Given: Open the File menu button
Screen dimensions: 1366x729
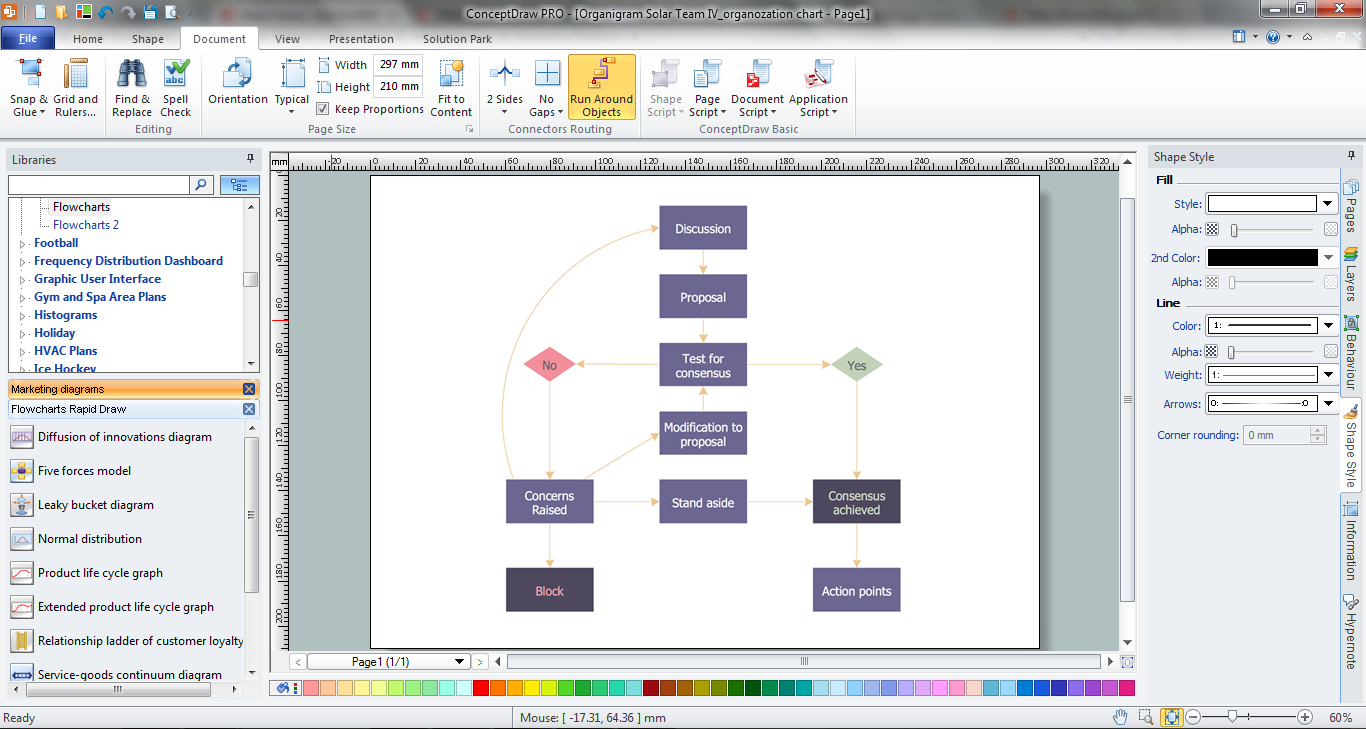Looking at the screenshot, I should click(x=28, y=39).
